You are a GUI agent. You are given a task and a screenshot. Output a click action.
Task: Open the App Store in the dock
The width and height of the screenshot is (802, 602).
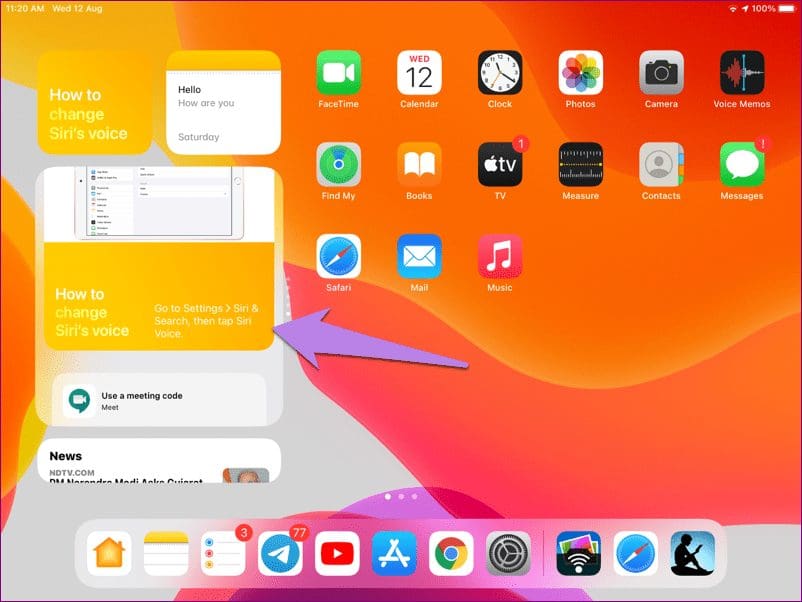(394, 553)
